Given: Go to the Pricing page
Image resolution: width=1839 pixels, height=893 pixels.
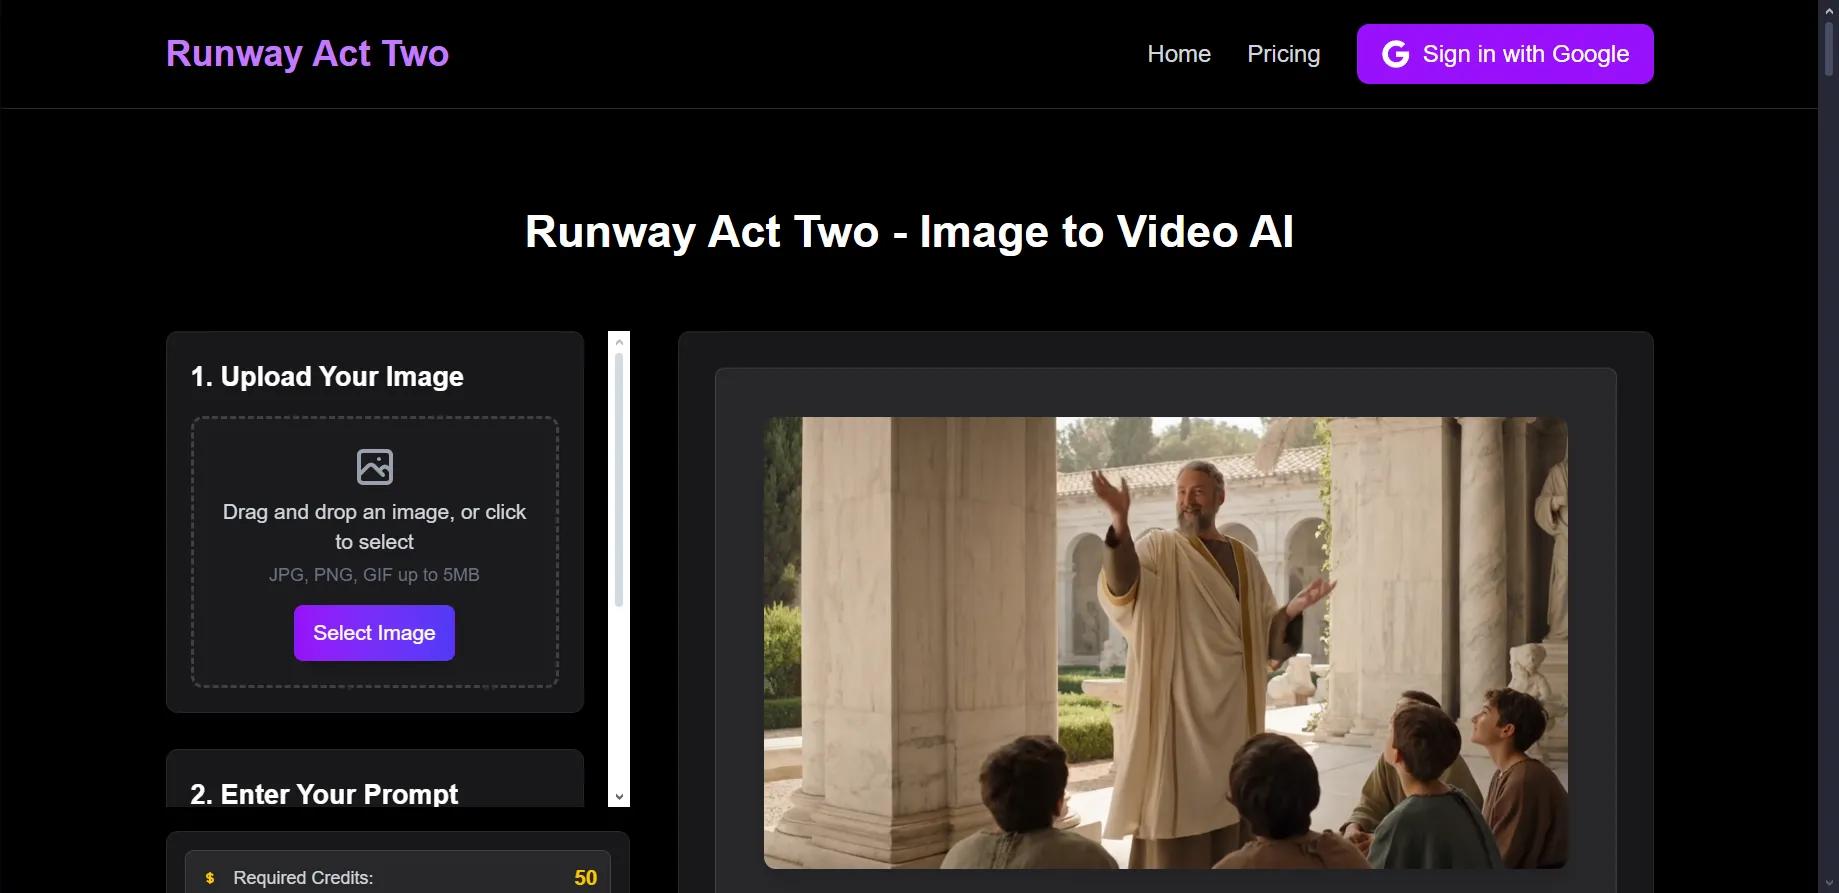Looking at the screenshot, I should click(x=1283, y=54).
